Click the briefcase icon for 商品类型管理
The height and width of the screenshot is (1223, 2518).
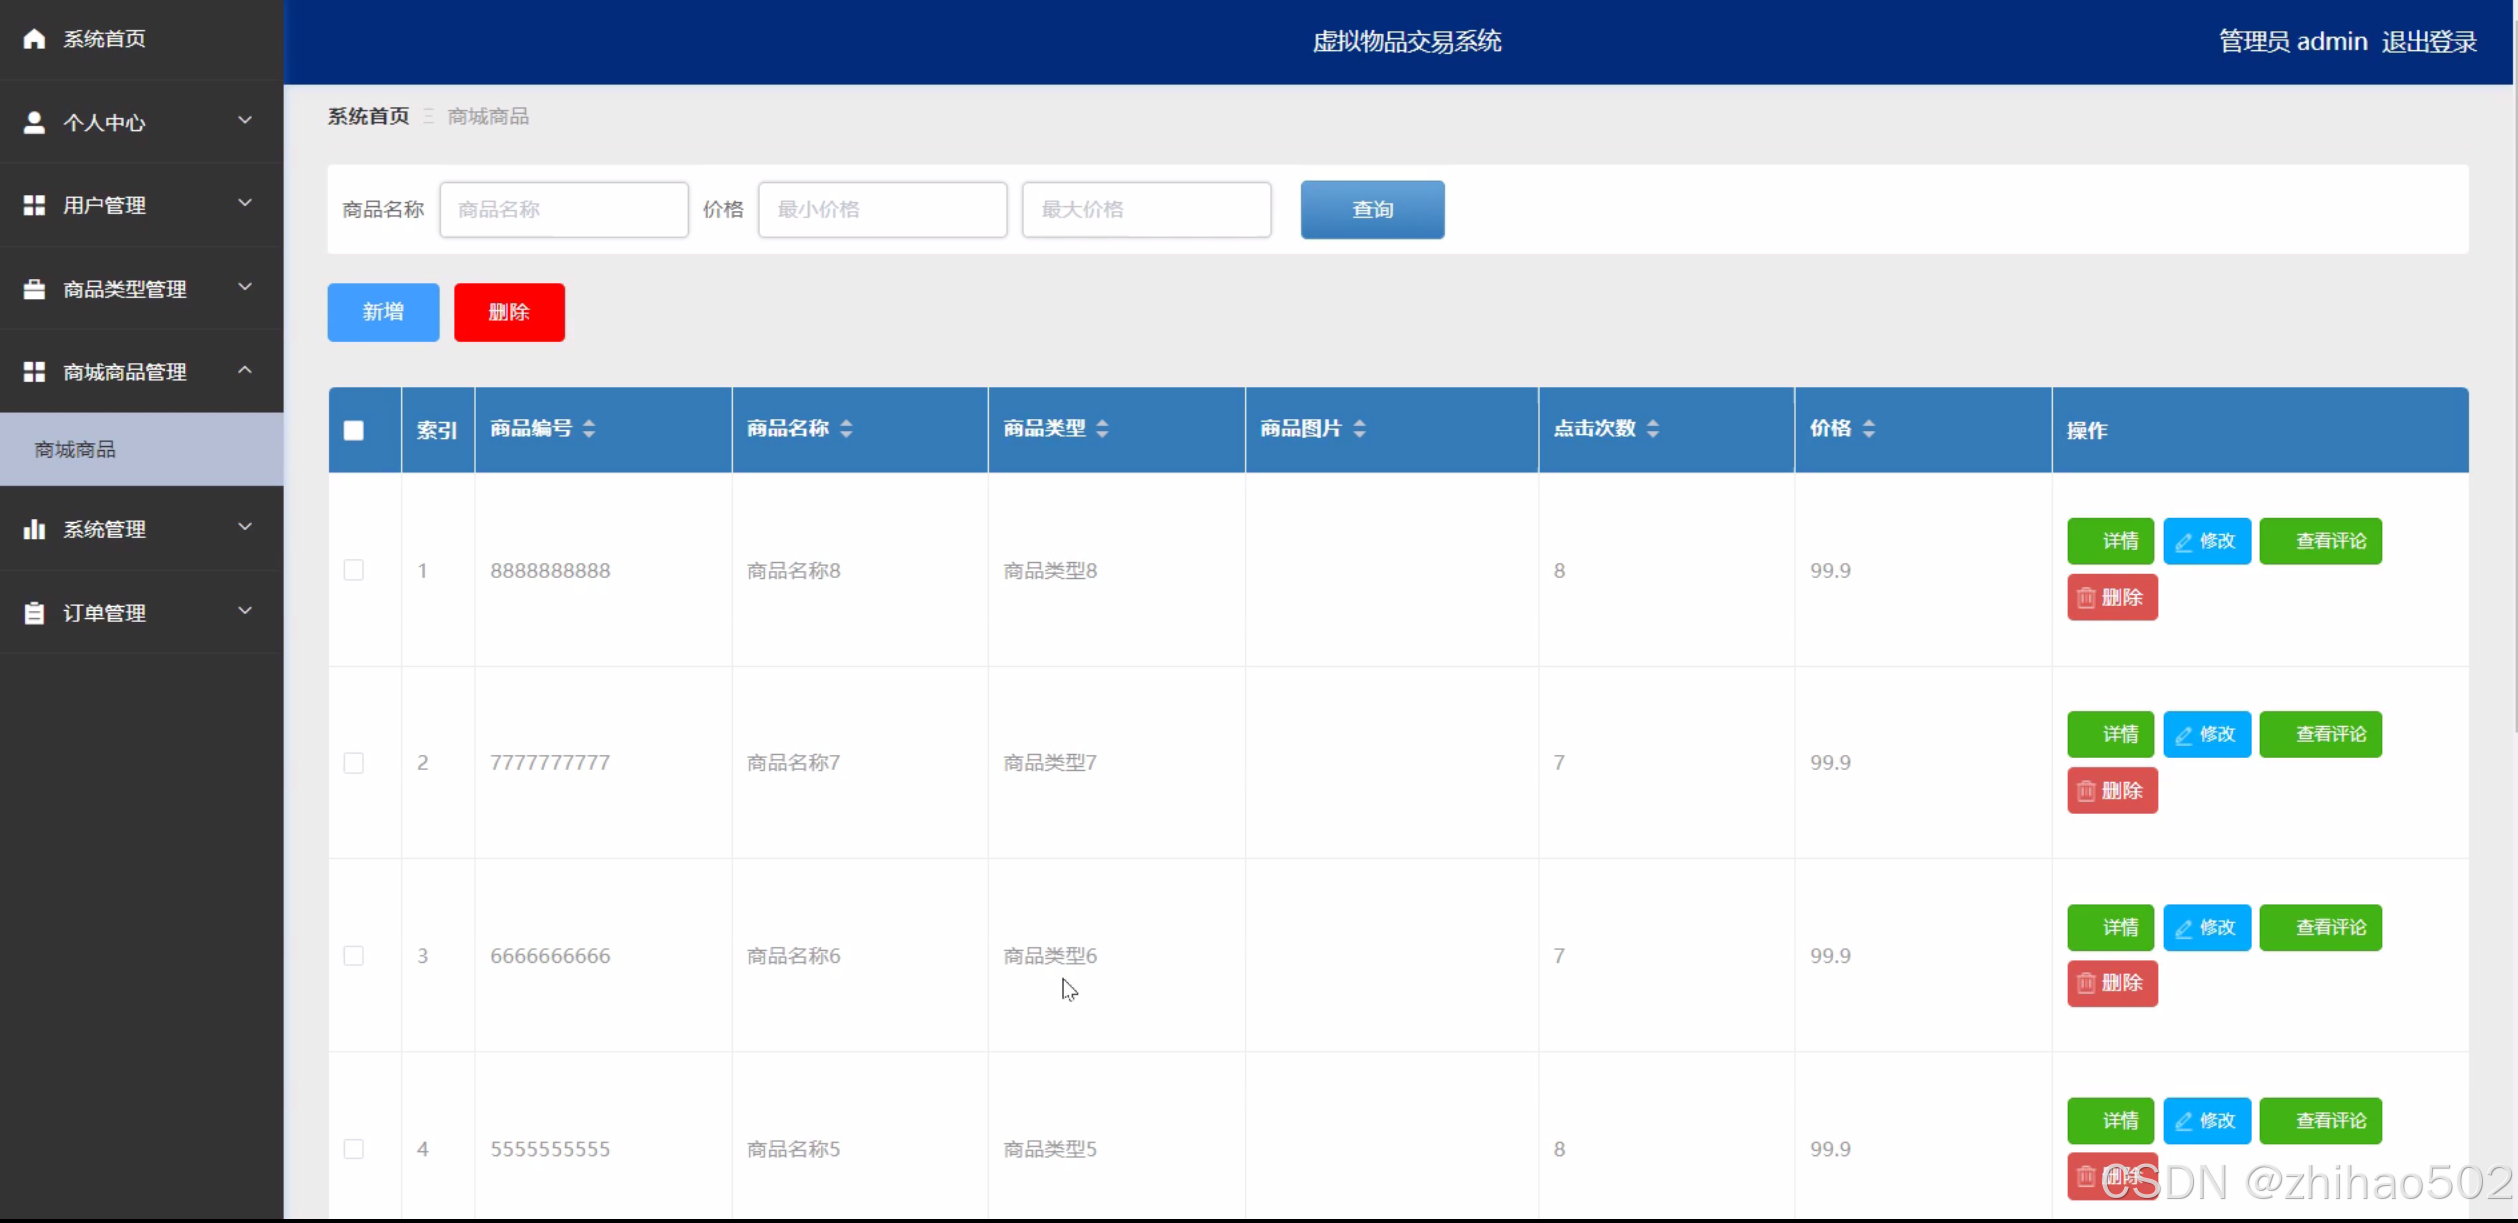click(x=34, y=289)
